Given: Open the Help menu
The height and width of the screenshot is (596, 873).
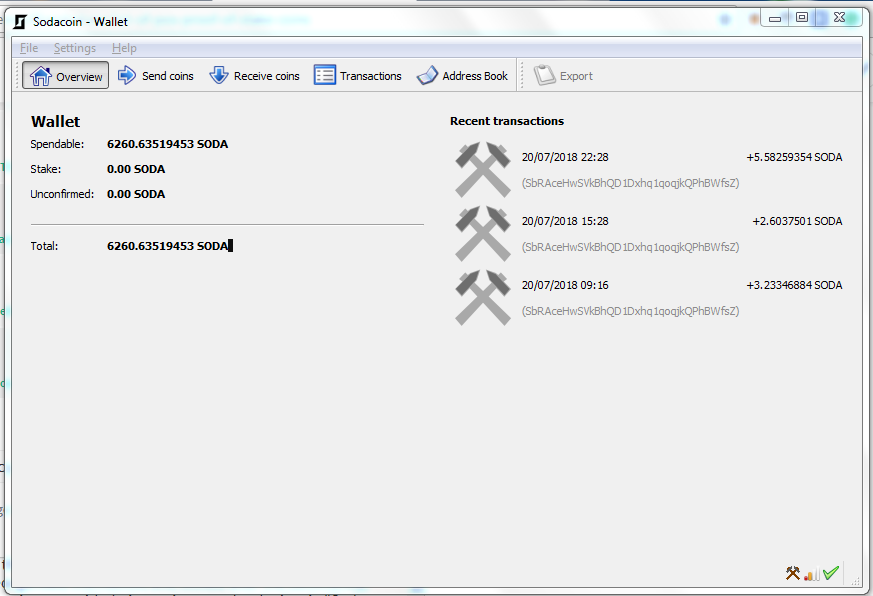Looking at the screenshot, I should (124, 48).
